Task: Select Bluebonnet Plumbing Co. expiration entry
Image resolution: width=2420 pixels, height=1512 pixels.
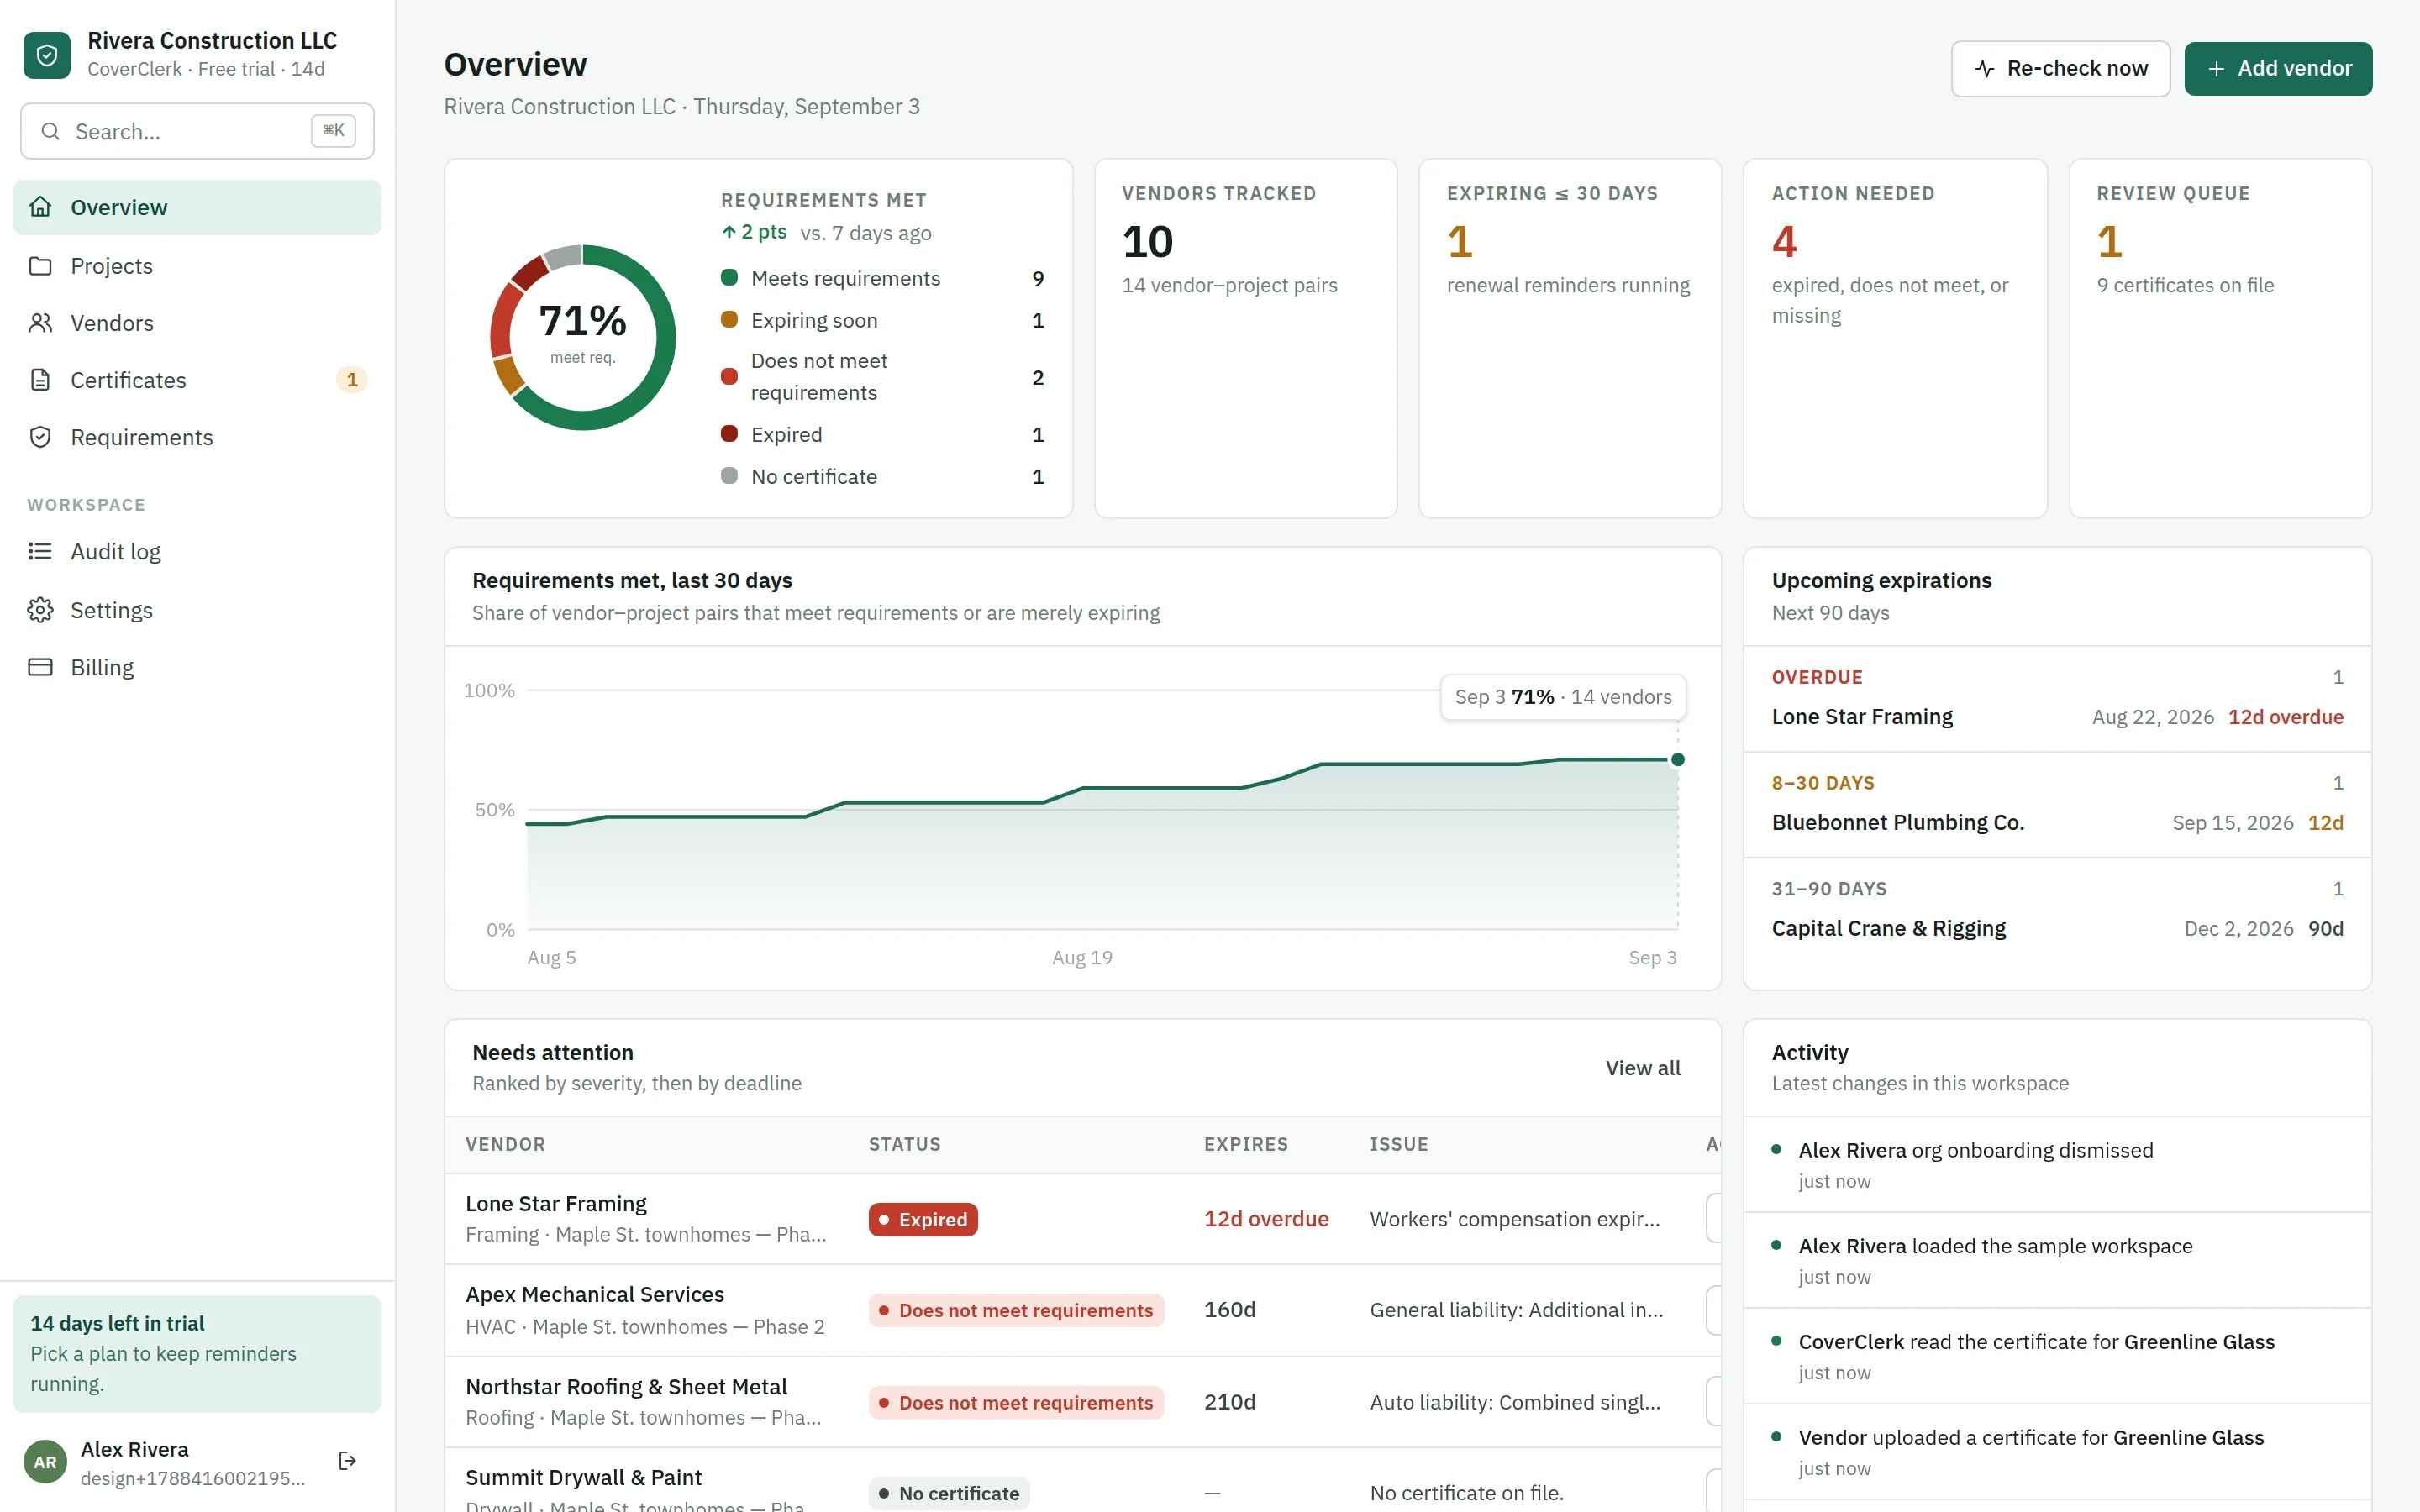Action: click(x=2057, y=822)
